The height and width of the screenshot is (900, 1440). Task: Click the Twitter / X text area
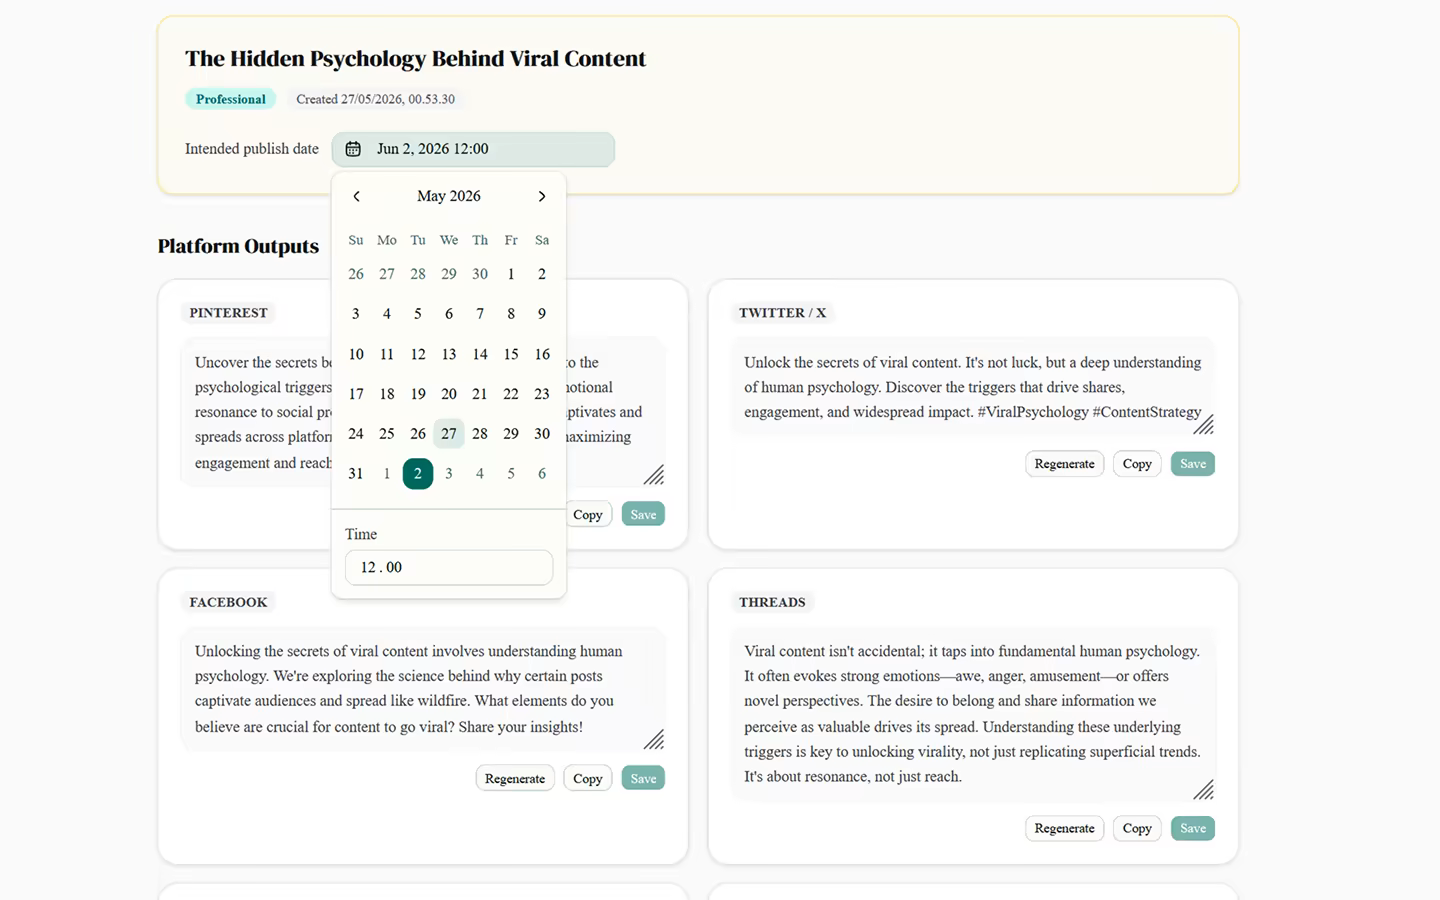tap(973, 387)
